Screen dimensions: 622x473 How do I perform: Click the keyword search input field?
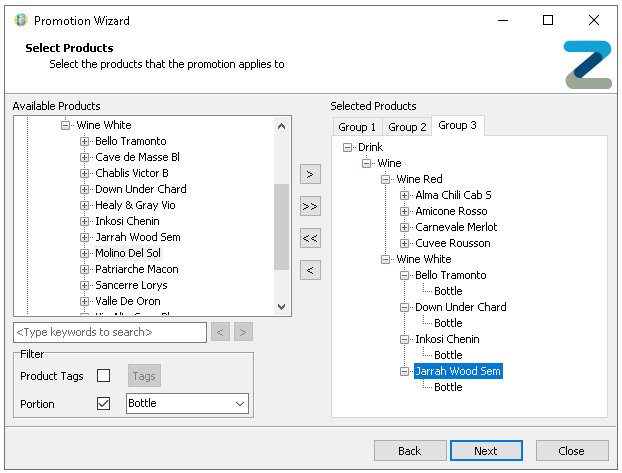click(x=110, y=332)
